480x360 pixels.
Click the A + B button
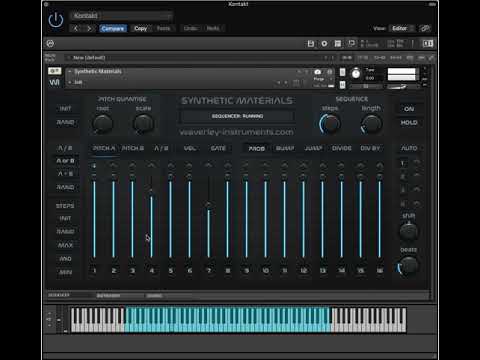click(65, 174)
